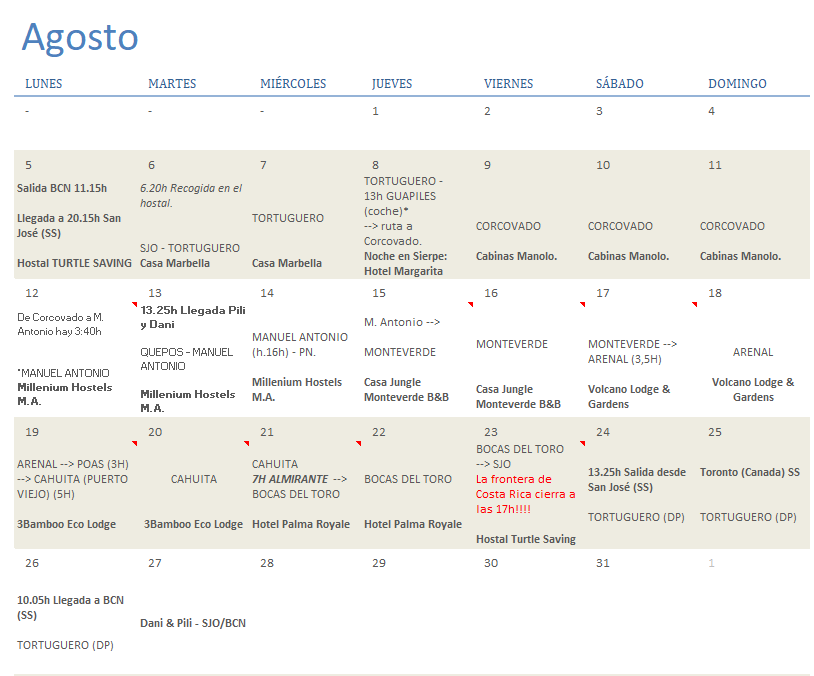Click the Agosto month title
This screenshot has height=676, width=814.
point(80,37)
